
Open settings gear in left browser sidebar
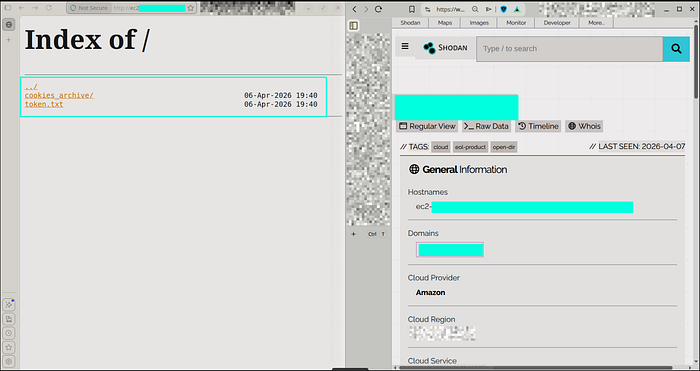click(x=9, y=362)
